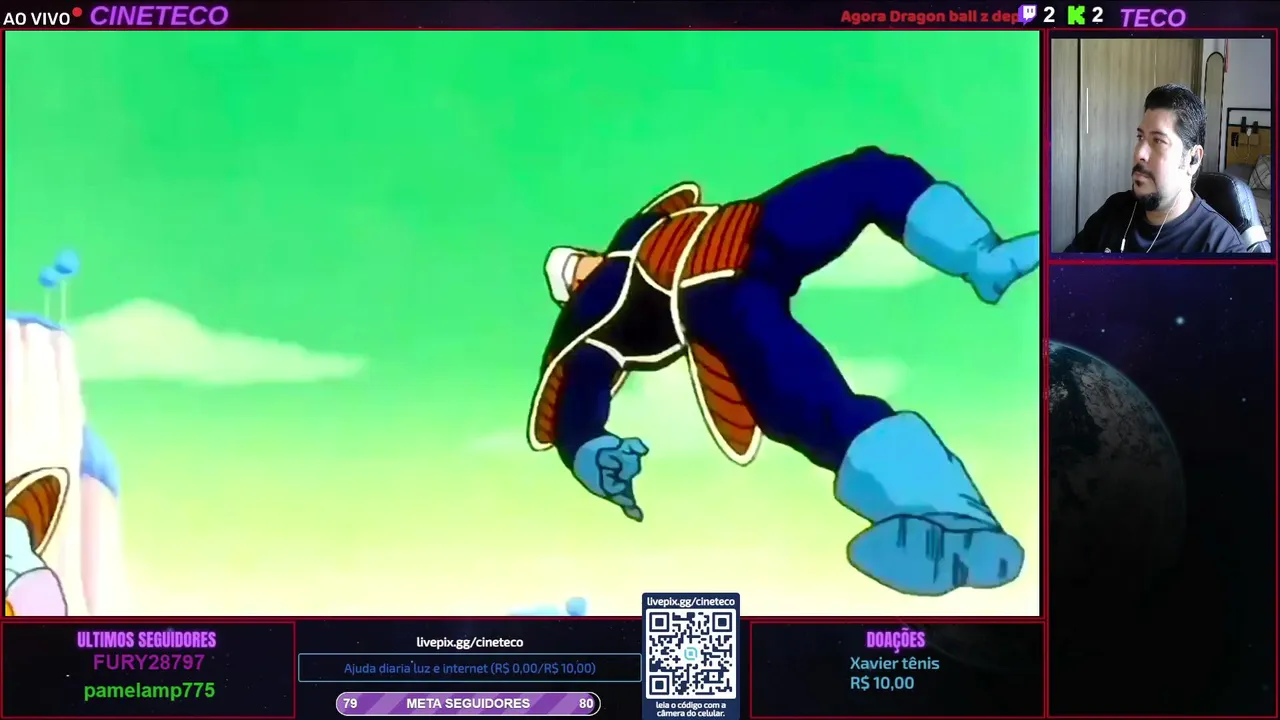Viewport: 1280px width, 720px height.
Task: Click the 80 target number on goal bar
Action: point(586,704)
